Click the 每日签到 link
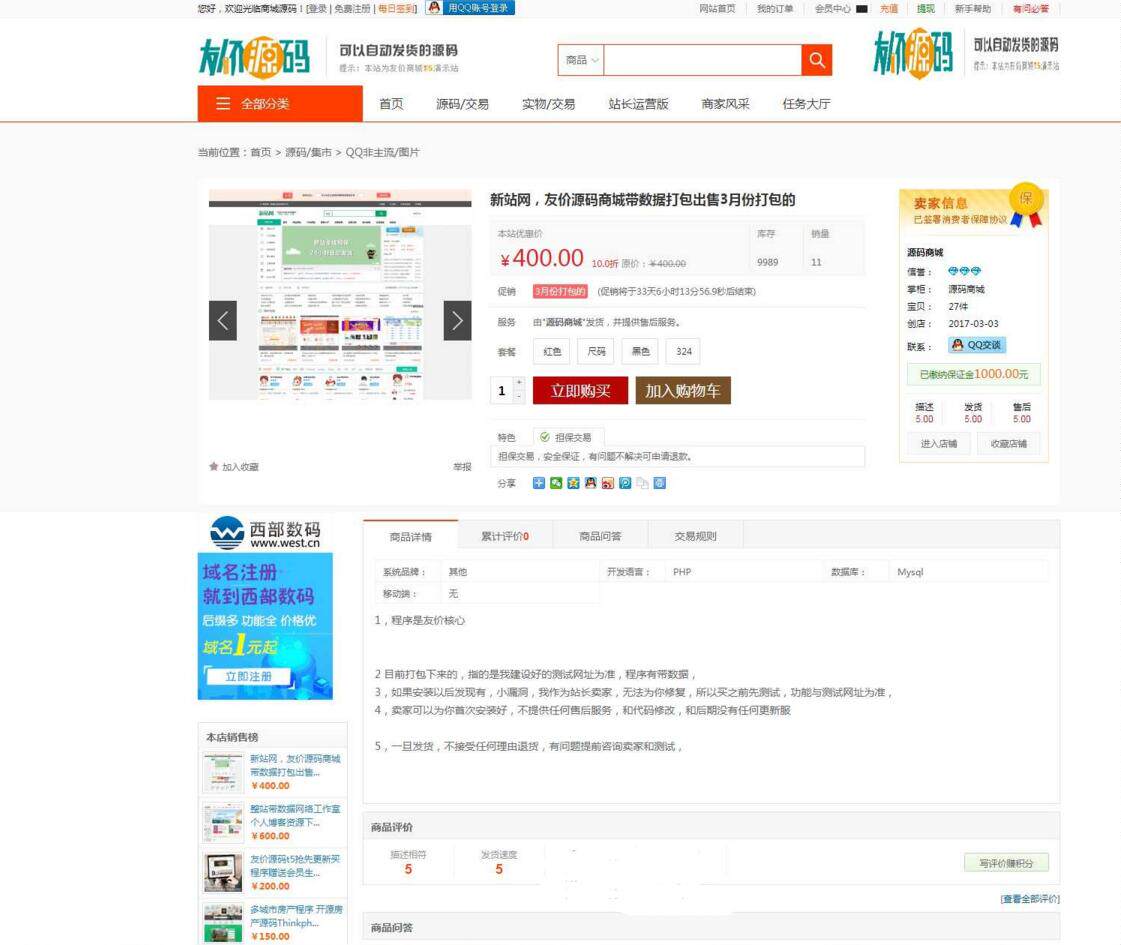Screen dimensions: 1121x945 click(397, 9)
